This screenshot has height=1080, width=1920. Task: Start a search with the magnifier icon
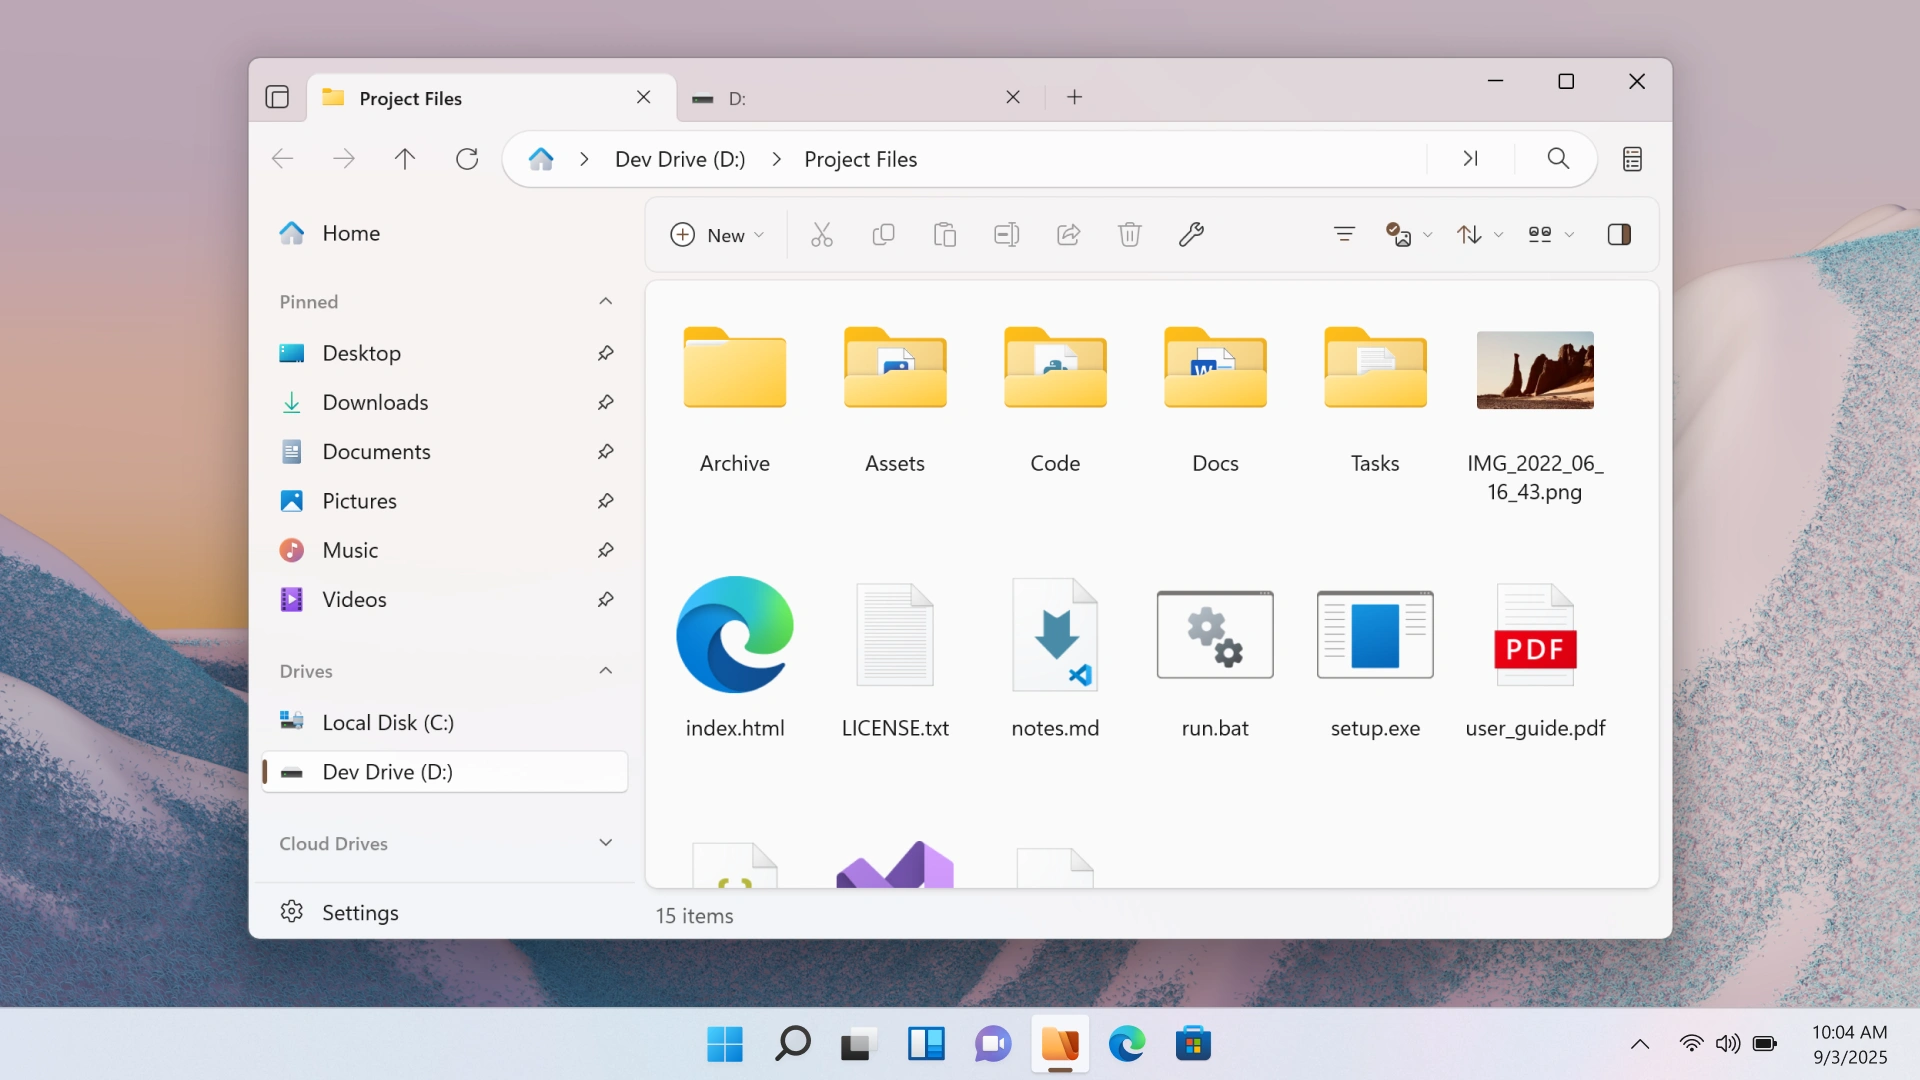[1558, 158]
